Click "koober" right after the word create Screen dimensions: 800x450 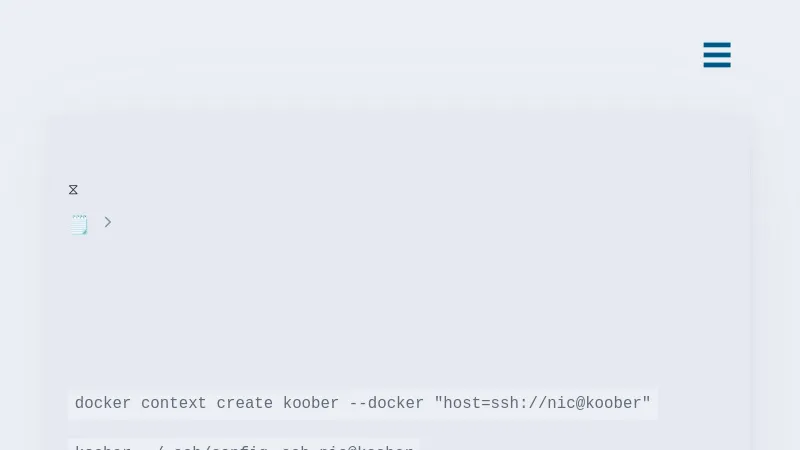click(x=311, y=404)
